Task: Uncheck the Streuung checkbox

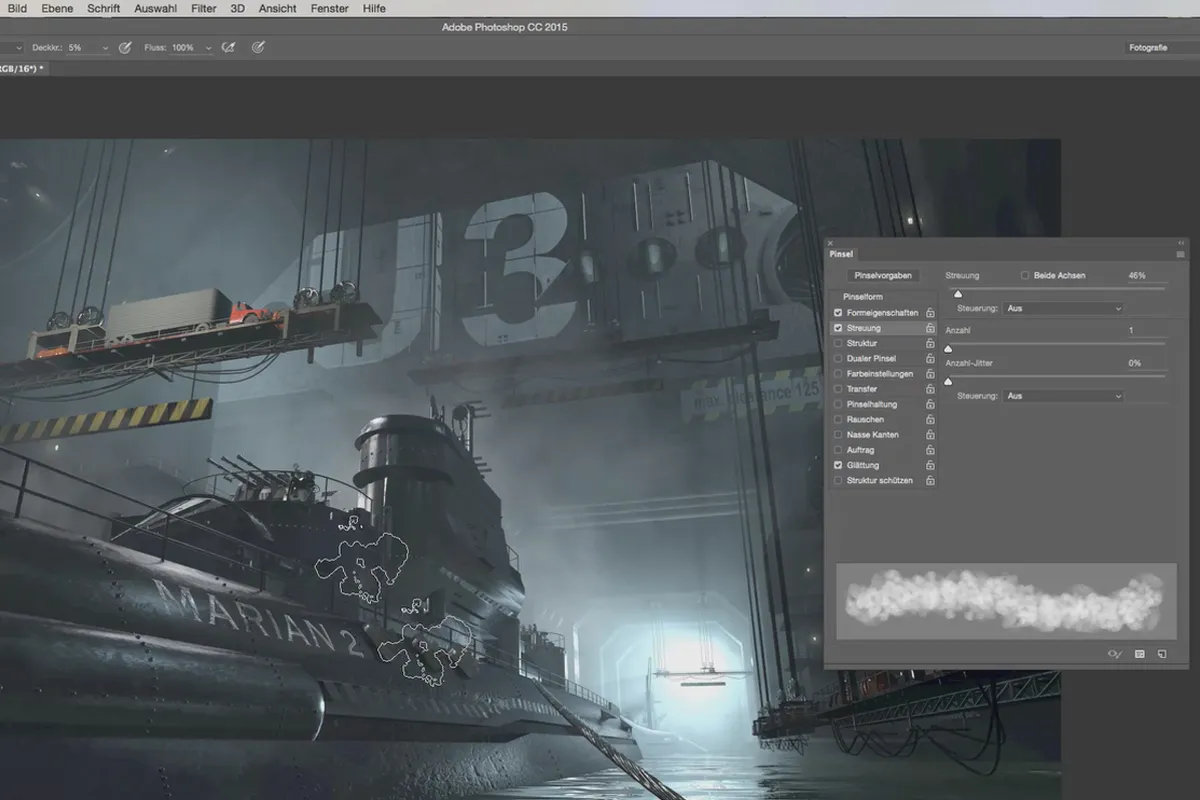Action: click(838, 328)
